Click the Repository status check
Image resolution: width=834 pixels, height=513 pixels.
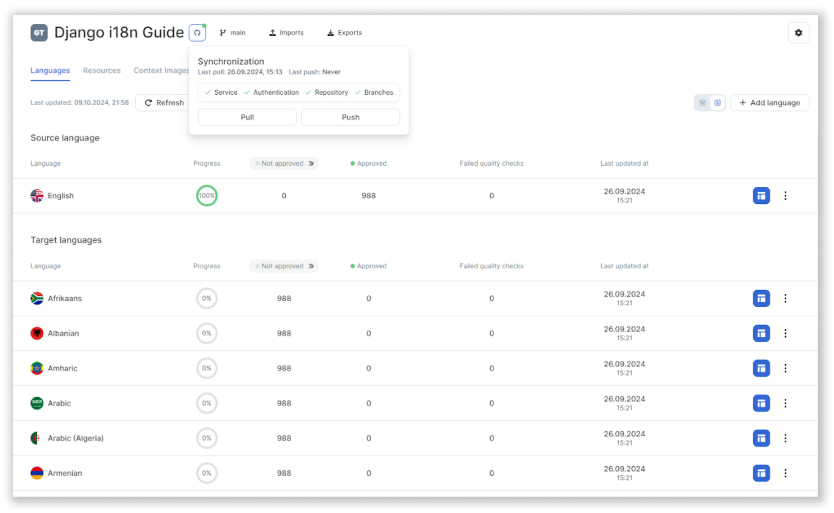327,93
